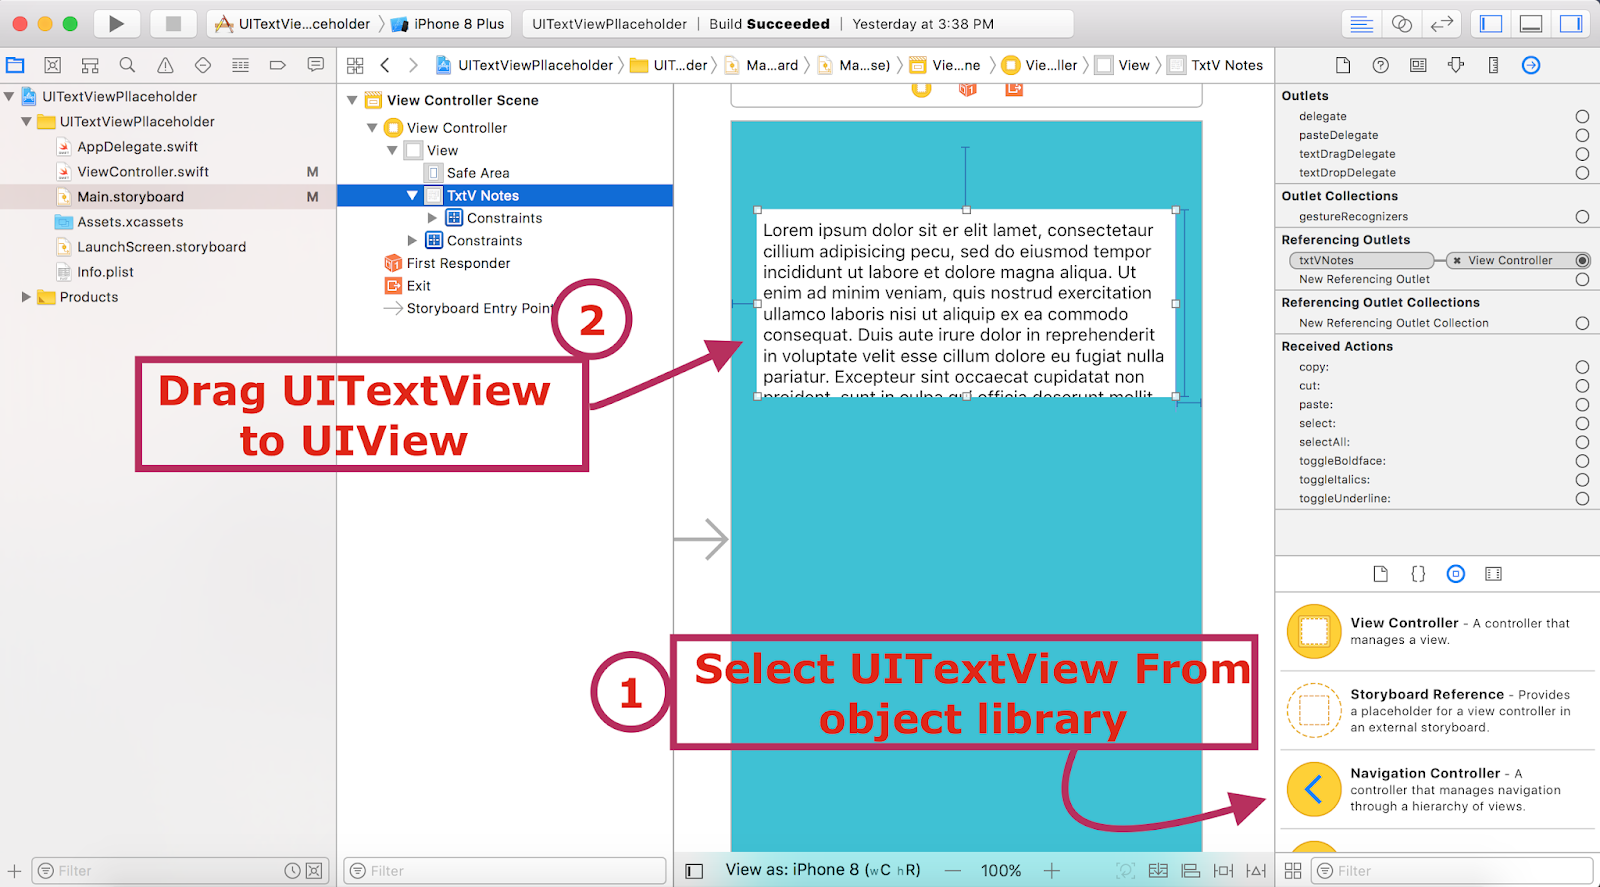Go forward in editor history
Image resolution: width=1600 pixels, height=887 pixels.
(x=413, y=65)
